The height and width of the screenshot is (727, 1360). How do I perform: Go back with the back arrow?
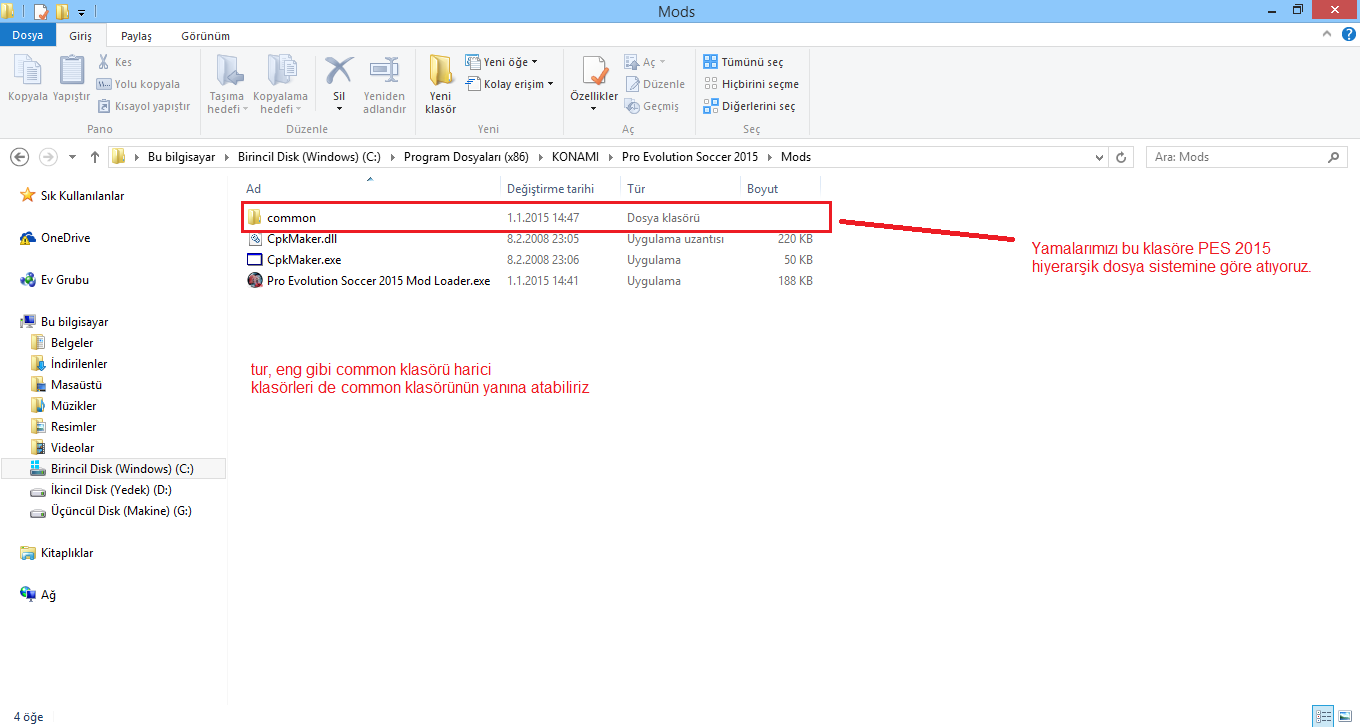[19, 157]
